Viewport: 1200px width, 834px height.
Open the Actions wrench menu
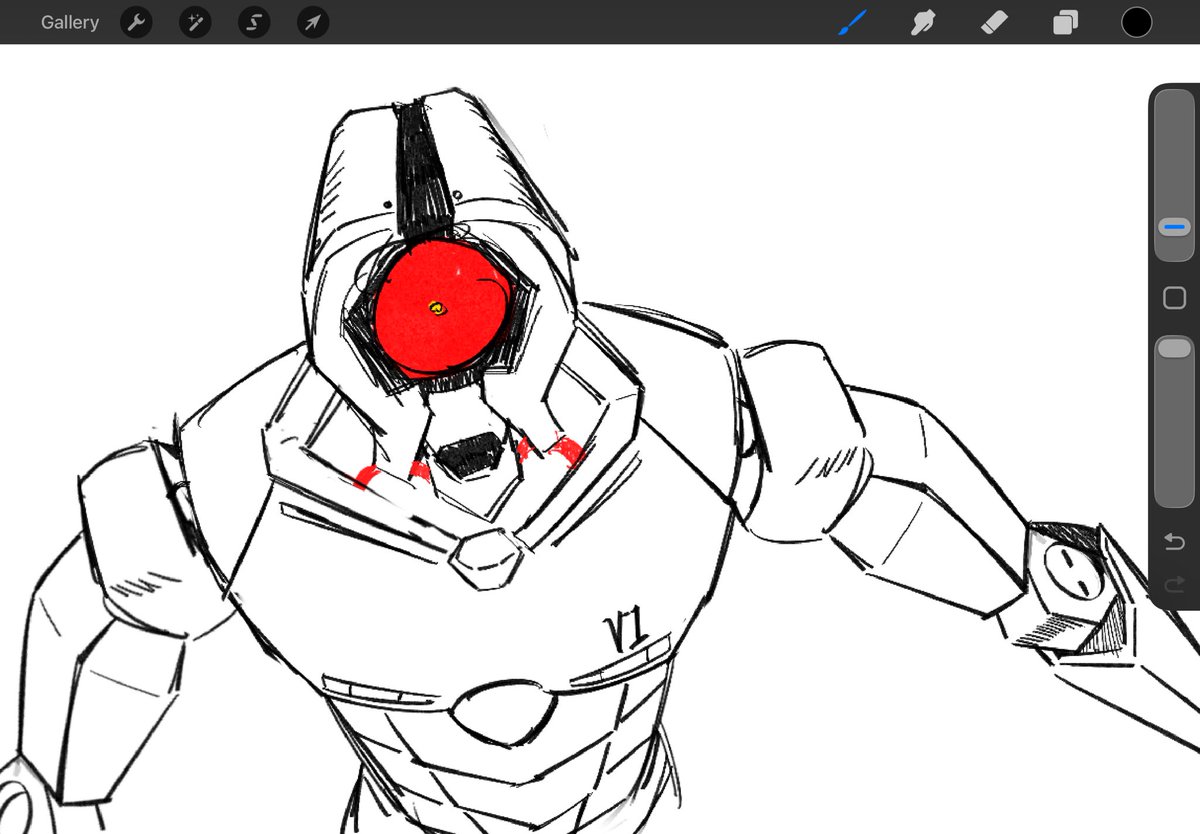coord(136,22)
